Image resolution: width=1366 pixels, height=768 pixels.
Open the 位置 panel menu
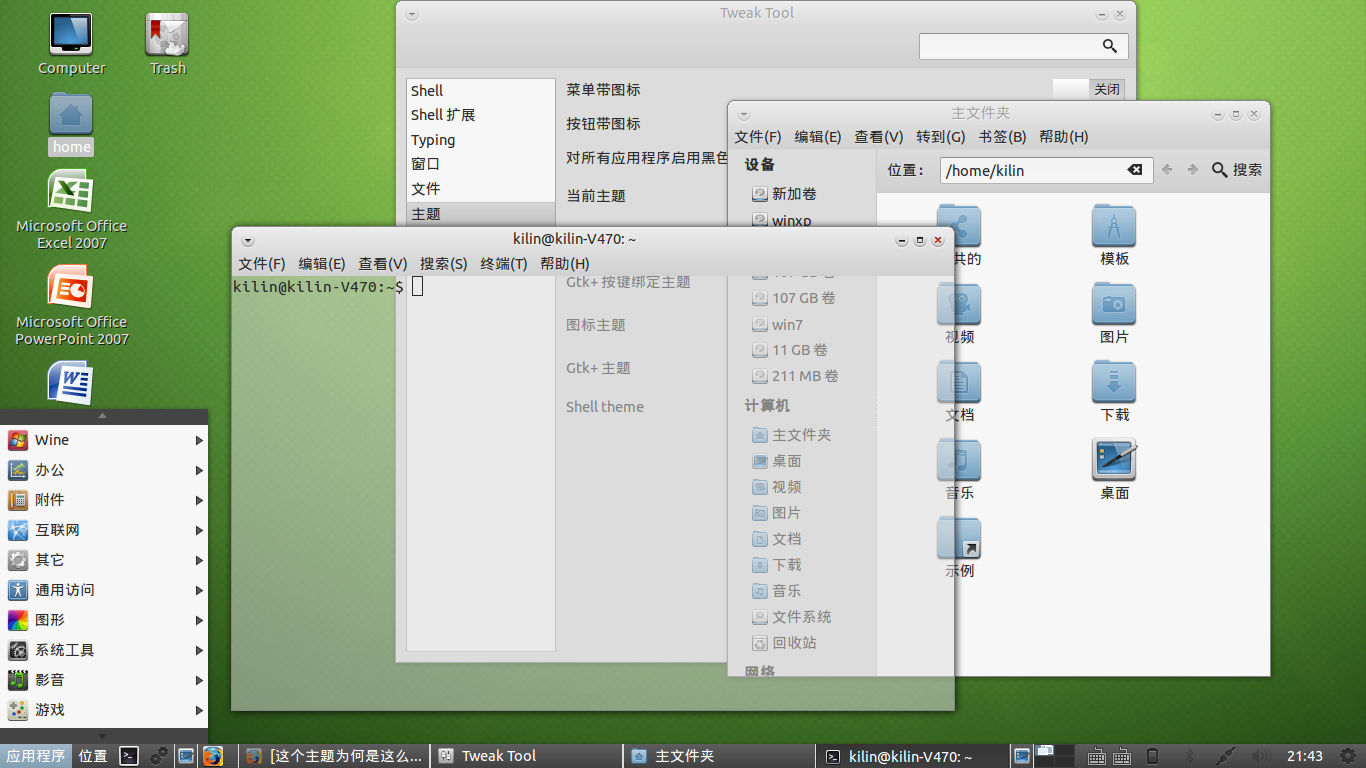tap(93, 756)
